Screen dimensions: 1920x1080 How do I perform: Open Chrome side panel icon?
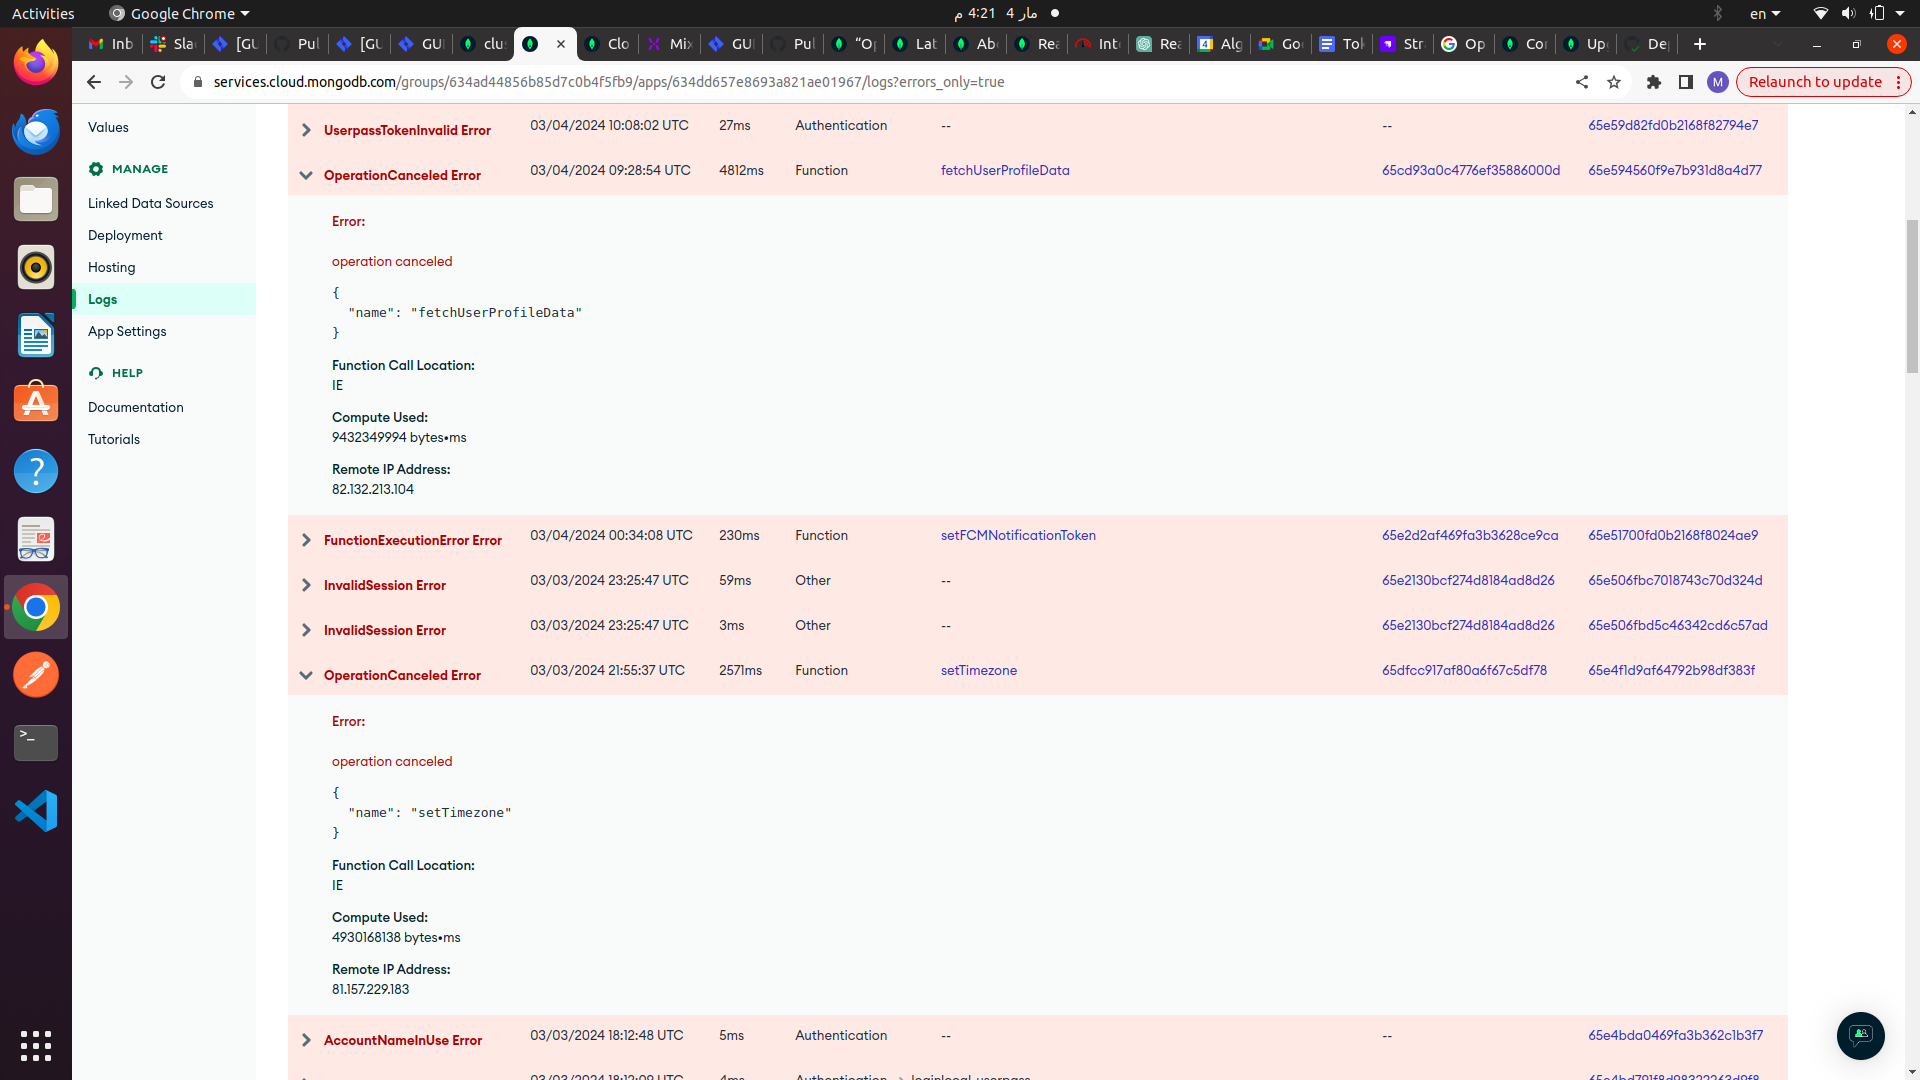(1686, 82)
